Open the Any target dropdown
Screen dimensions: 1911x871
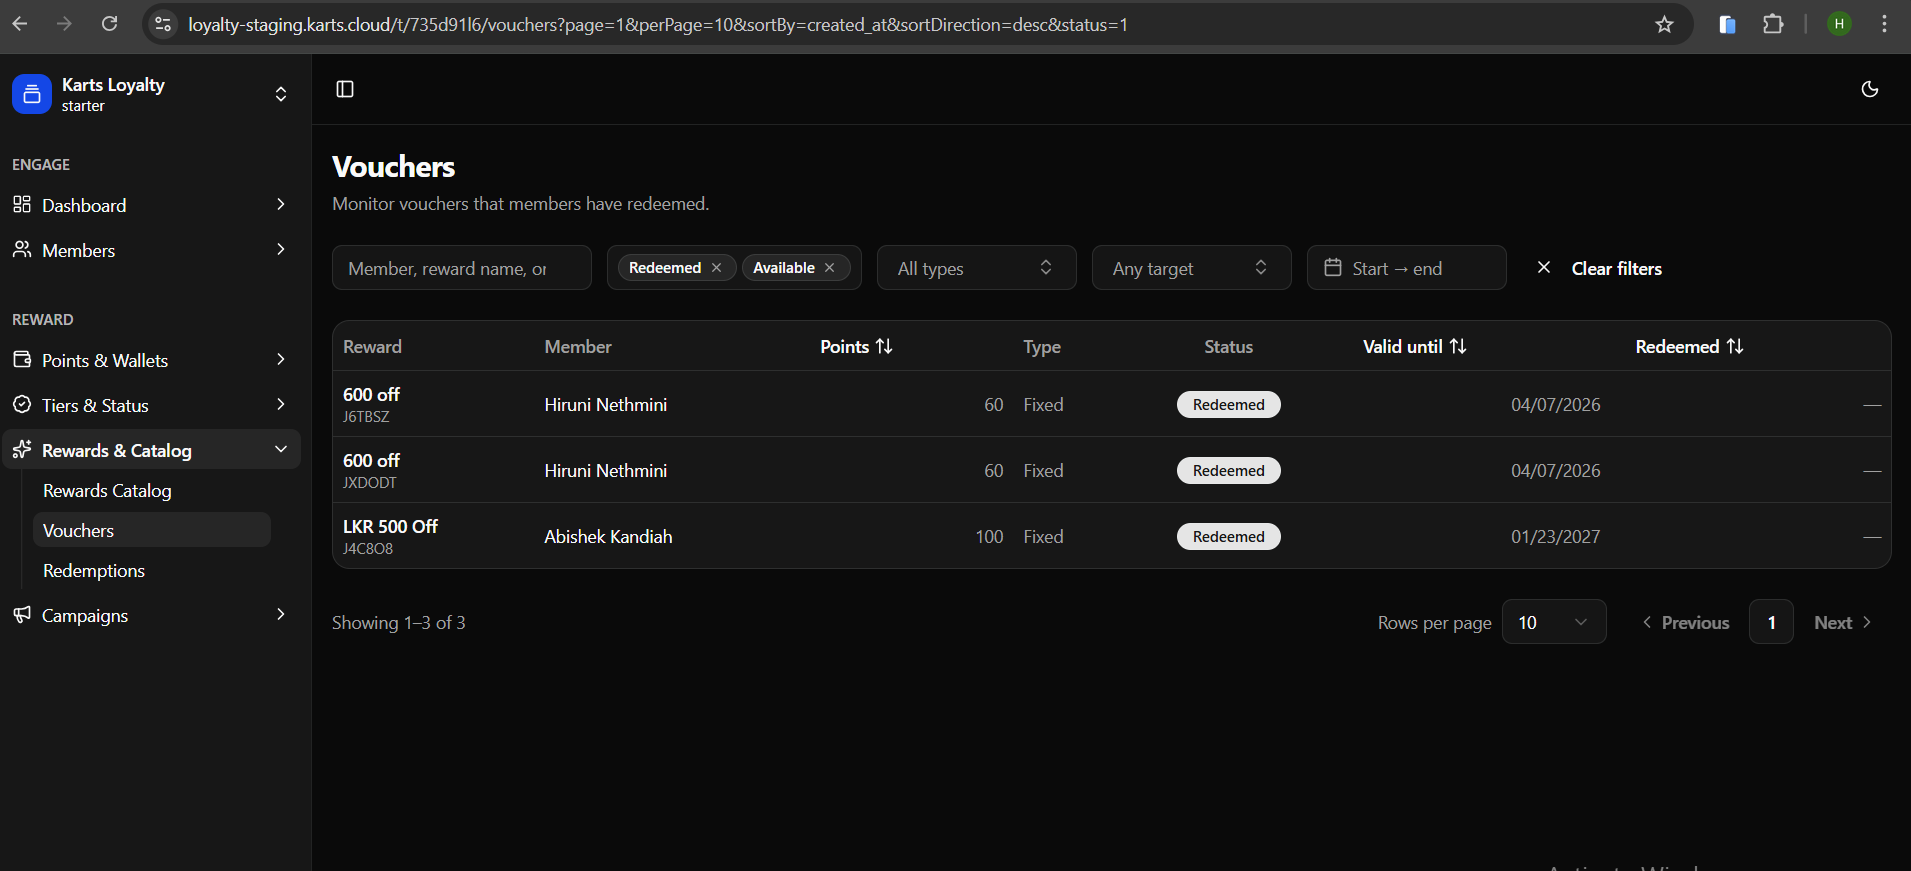pyautogui.click(x=1191, y=268)
